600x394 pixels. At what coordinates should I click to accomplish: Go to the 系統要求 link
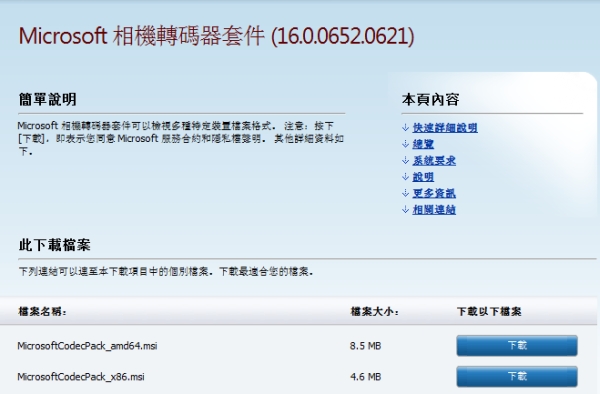point(434,161)
